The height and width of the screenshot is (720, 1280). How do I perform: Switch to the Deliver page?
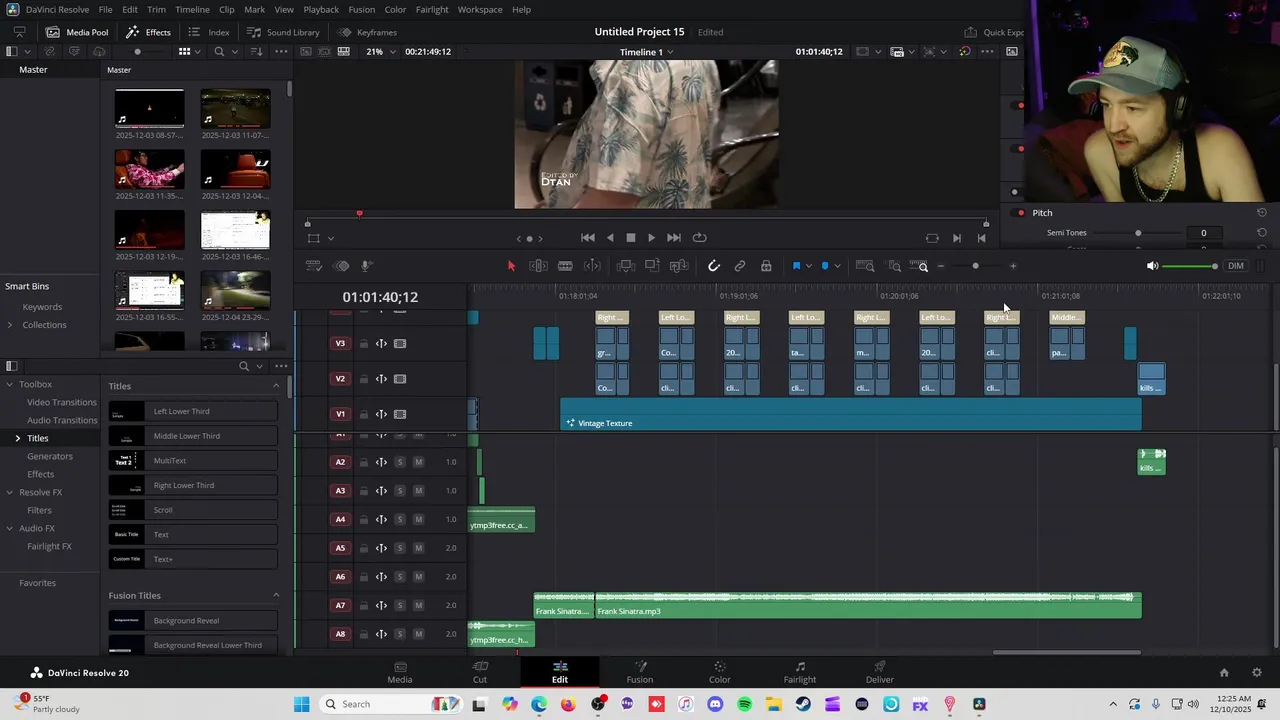pyautogui.click(x=880, y=672)
